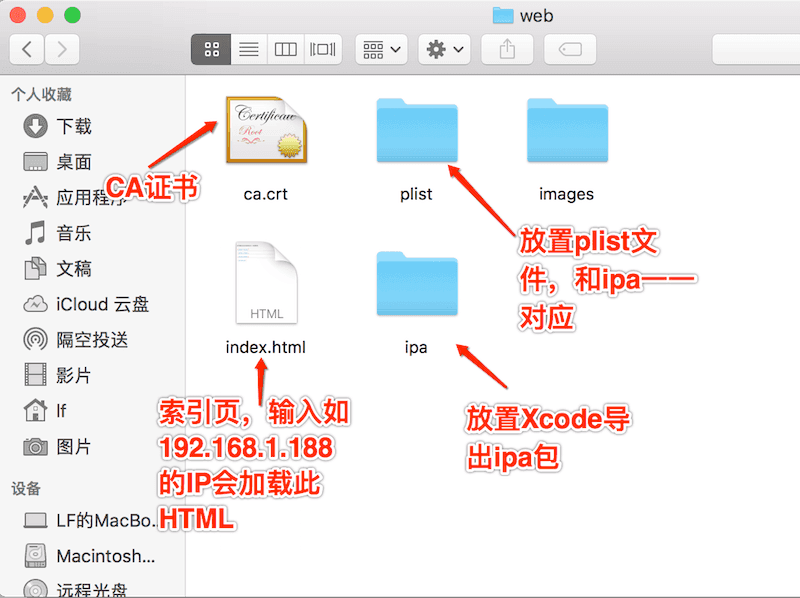Click the Macintosh hard disk icon

coord(35,556)
